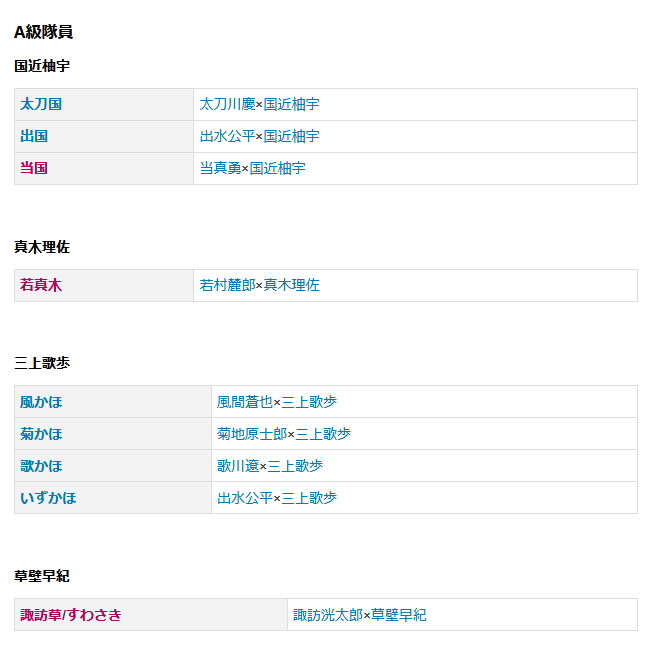Click the 当真勇 character link
Viewport: 651px width, 648px height.
[220, 168]
